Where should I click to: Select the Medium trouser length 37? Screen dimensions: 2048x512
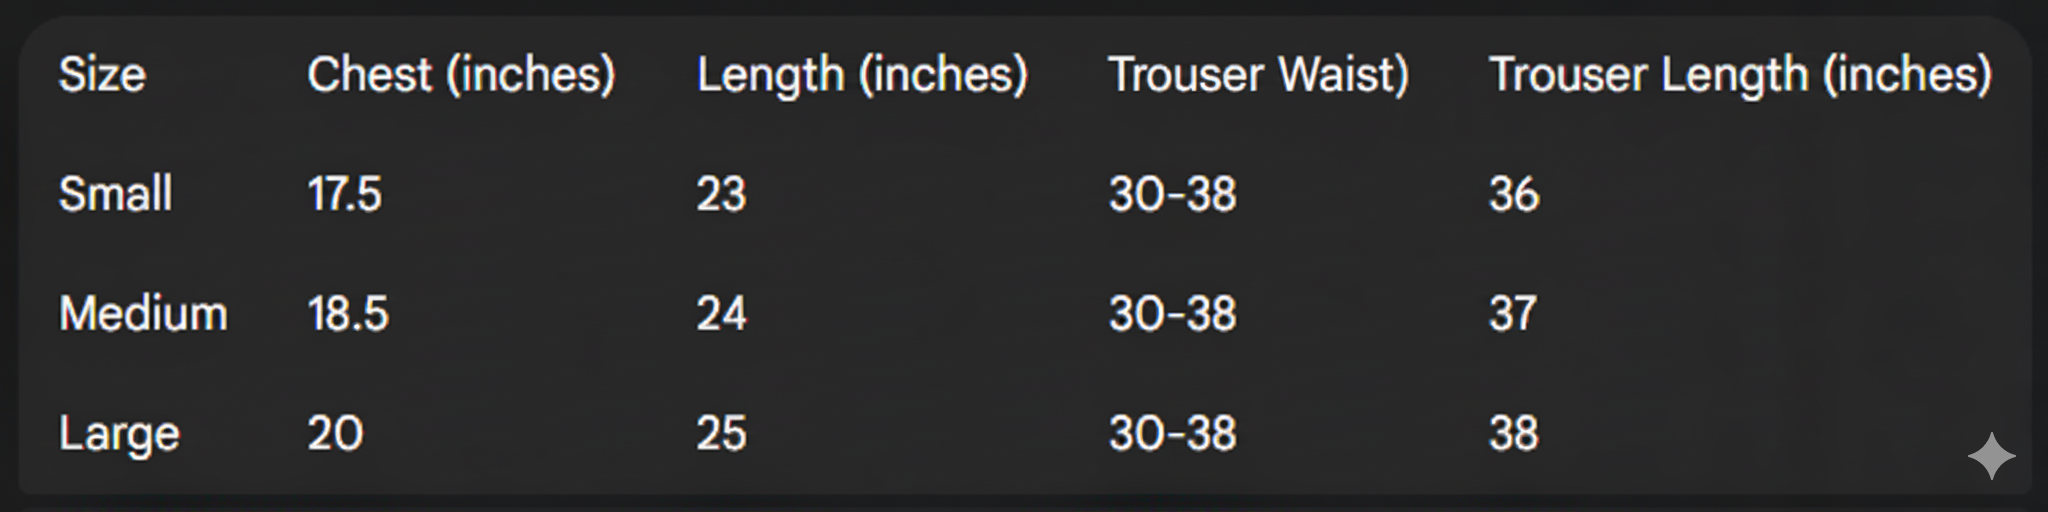click(1512, 314)
